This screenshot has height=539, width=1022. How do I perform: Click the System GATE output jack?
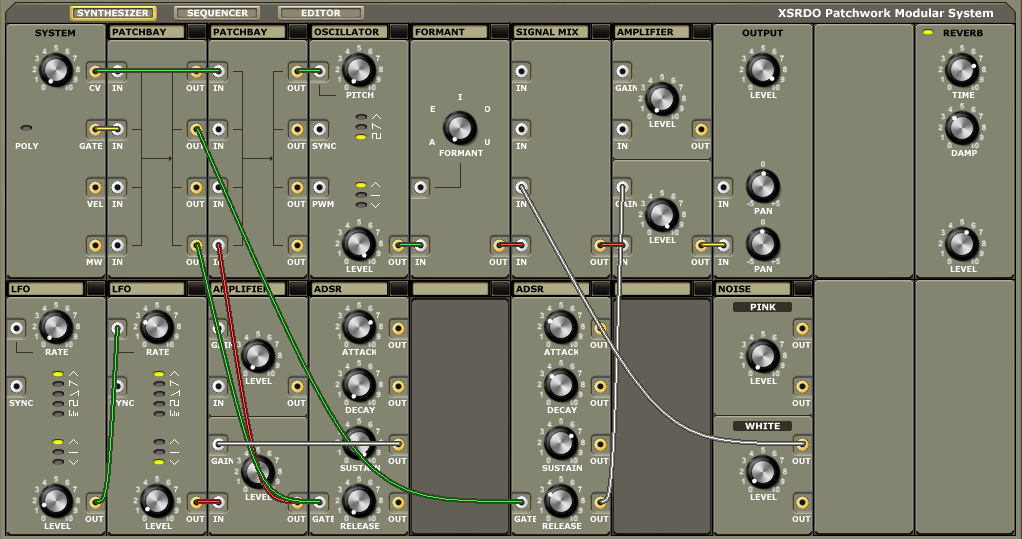pyautogui.click(x=95, y=130)
